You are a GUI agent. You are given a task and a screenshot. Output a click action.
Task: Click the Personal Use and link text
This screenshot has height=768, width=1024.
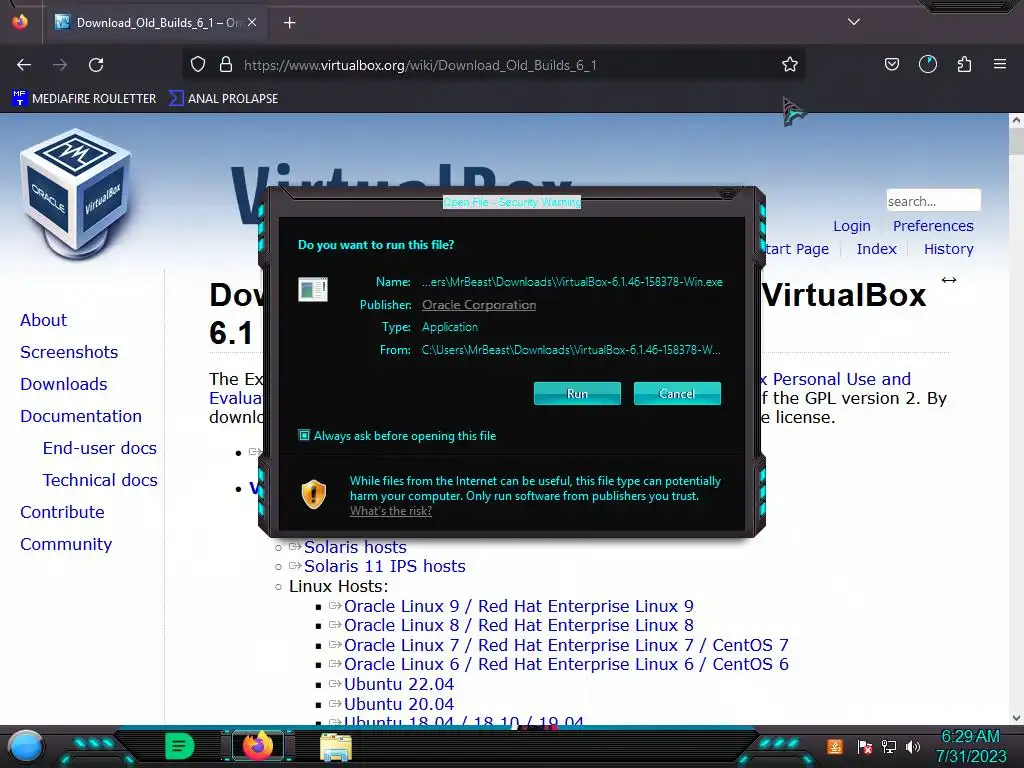(x=841, y=379)
